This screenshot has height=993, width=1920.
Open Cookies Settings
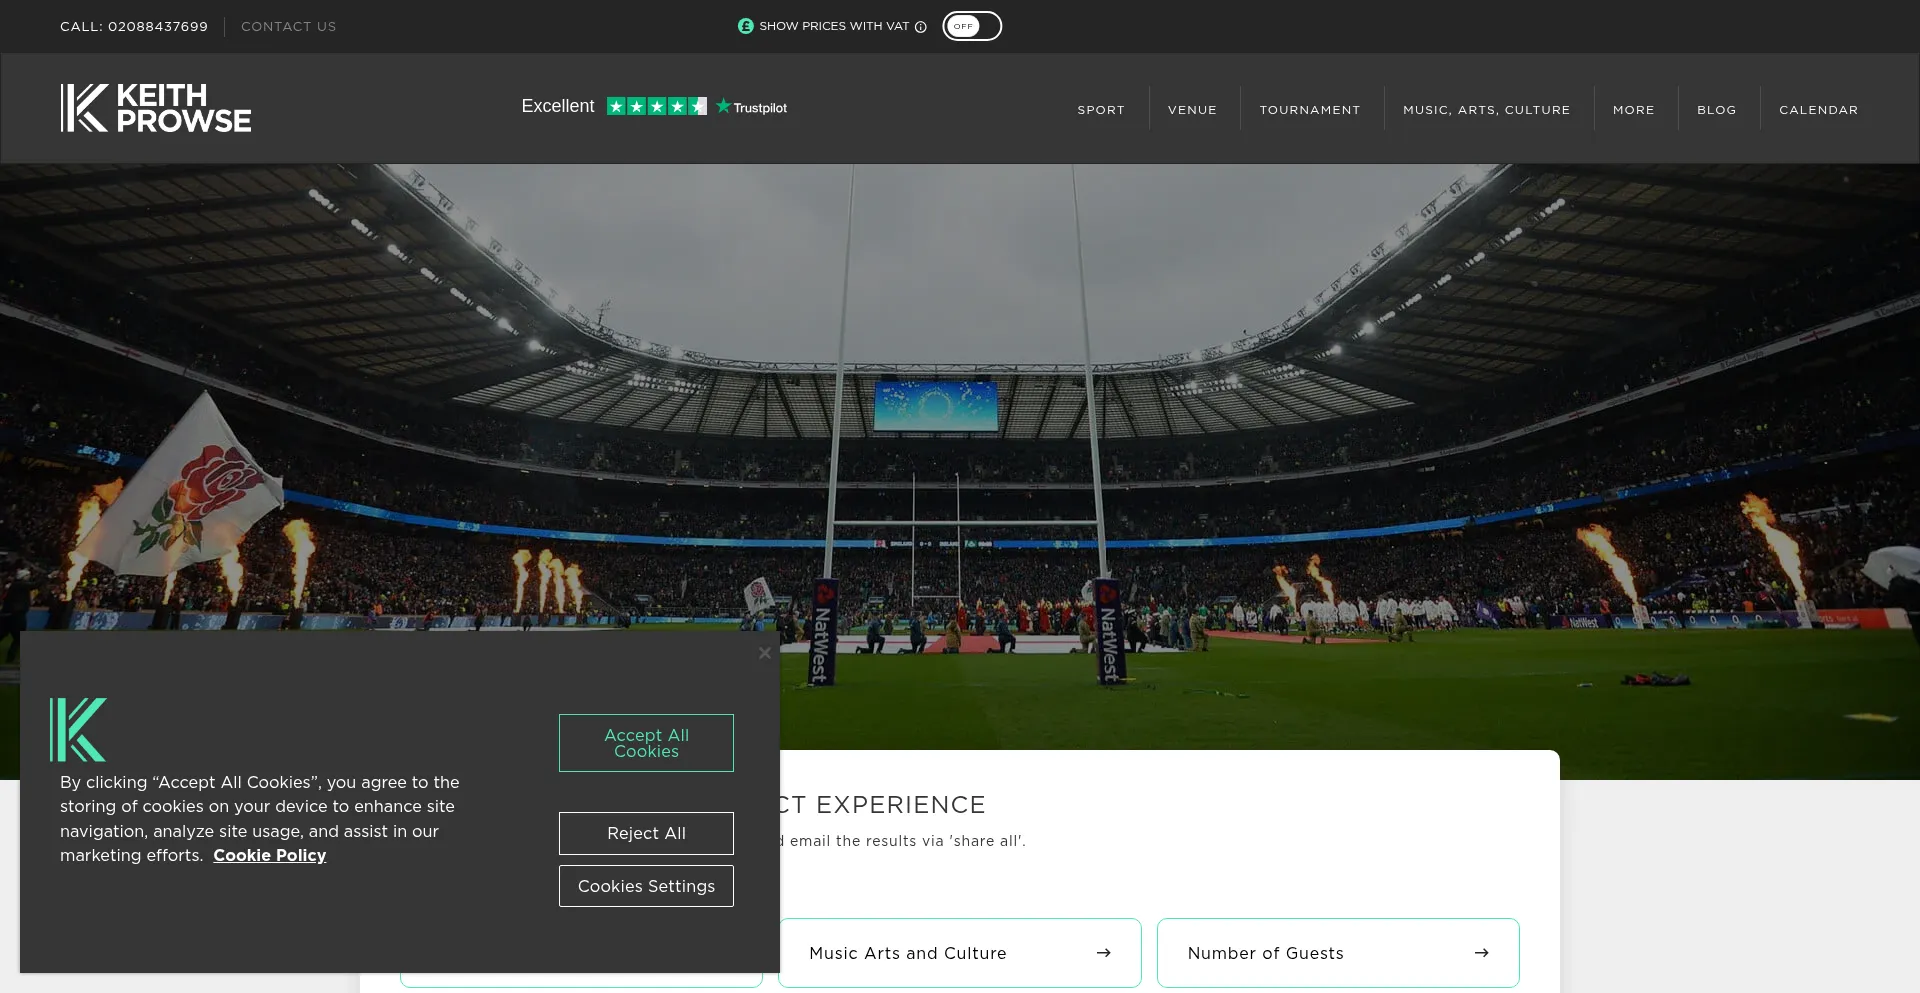pyautogui.click(x=646, y=886)
